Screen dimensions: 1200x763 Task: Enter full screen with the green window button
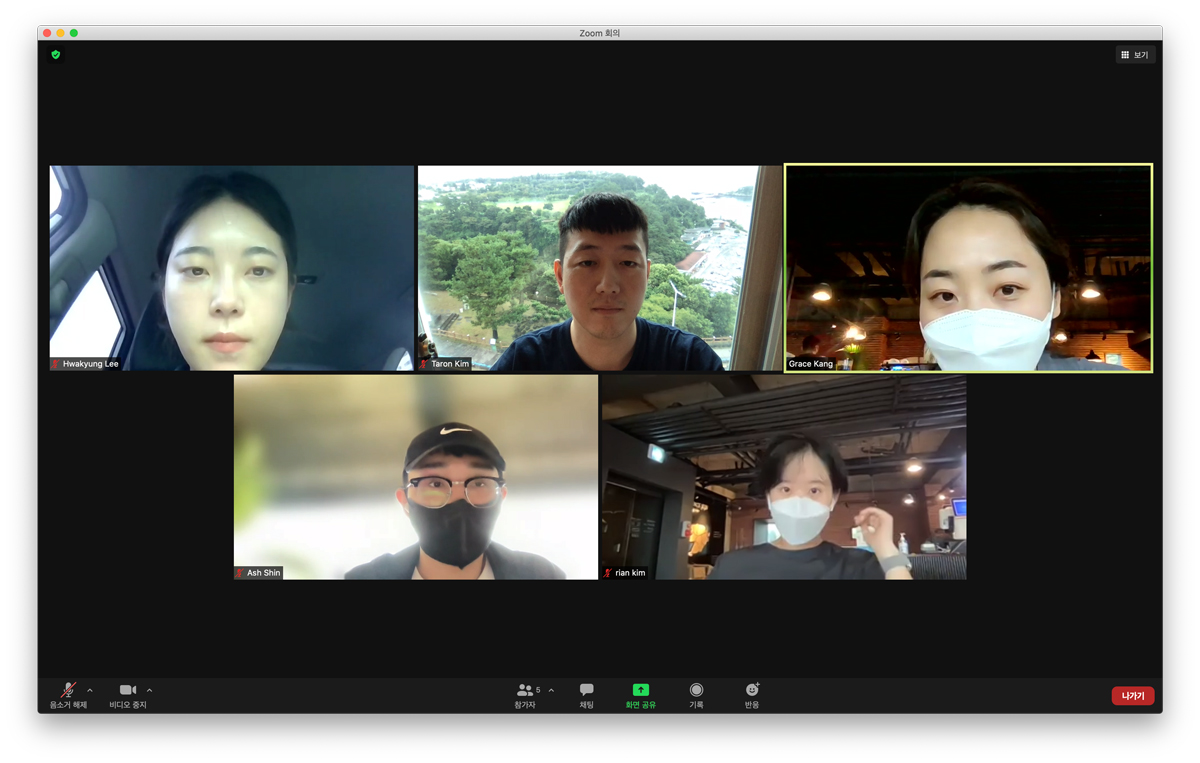point(74,33)
